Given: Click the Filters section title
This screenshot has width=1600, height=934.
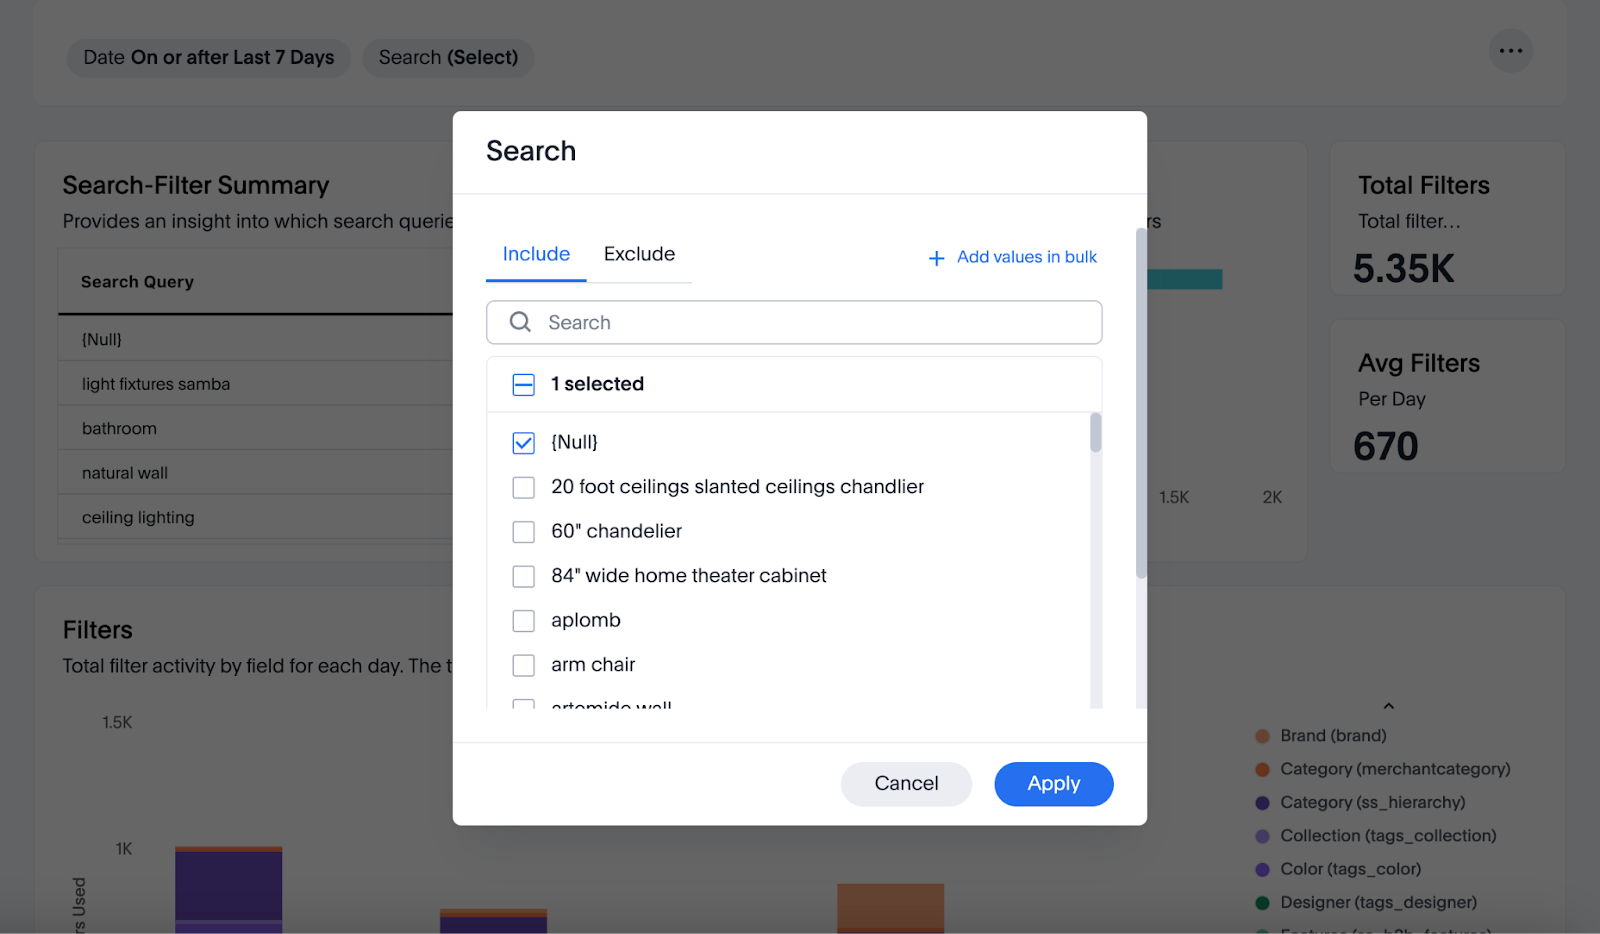Looking at the screenshot, I should [x=97, y=630].
